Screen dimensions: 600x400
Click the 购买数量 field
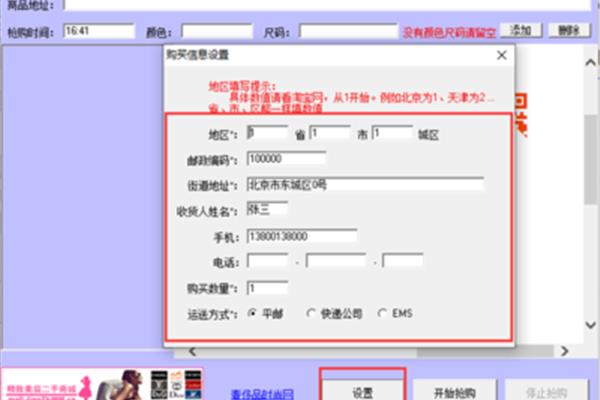click(x=267, y=288)
